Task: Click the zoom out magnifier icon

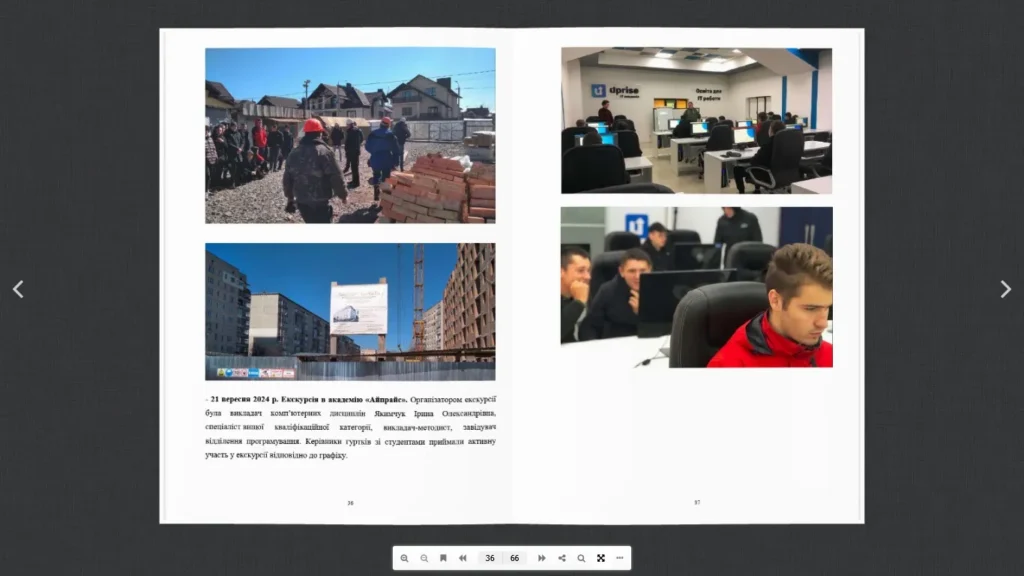Action: click(424, 558)
